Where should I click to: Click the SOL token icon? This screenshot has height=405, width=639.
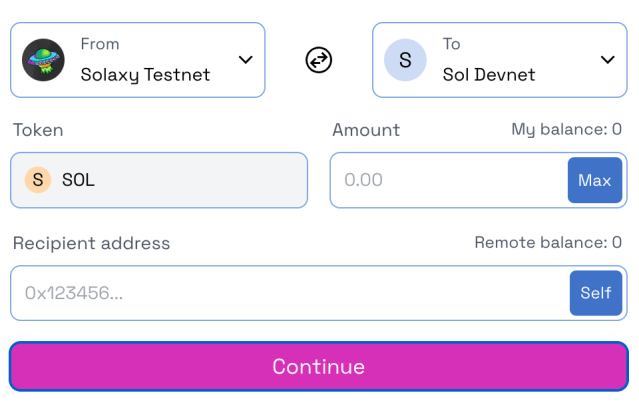[38, 180]
